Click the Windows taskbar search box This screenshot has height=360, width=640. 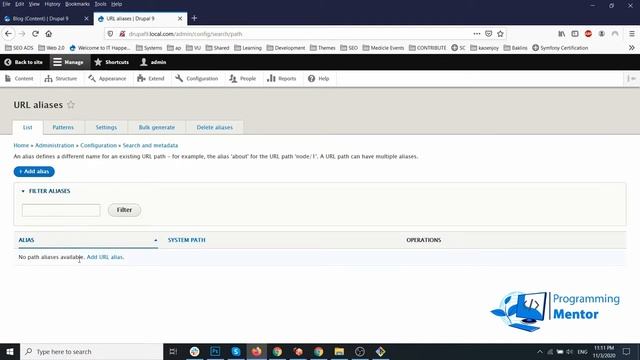pyautogui.click(x=91, y=351)
